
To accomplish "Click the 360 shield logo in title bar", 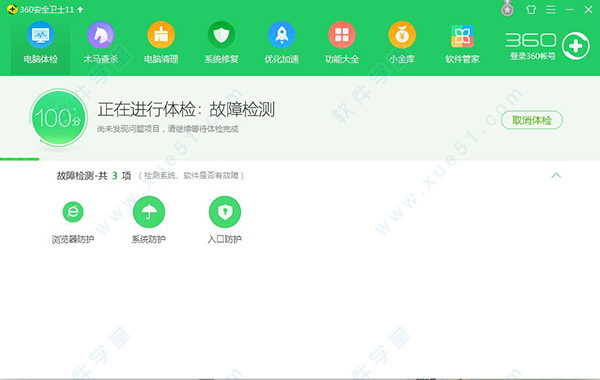I will point(12,9).
